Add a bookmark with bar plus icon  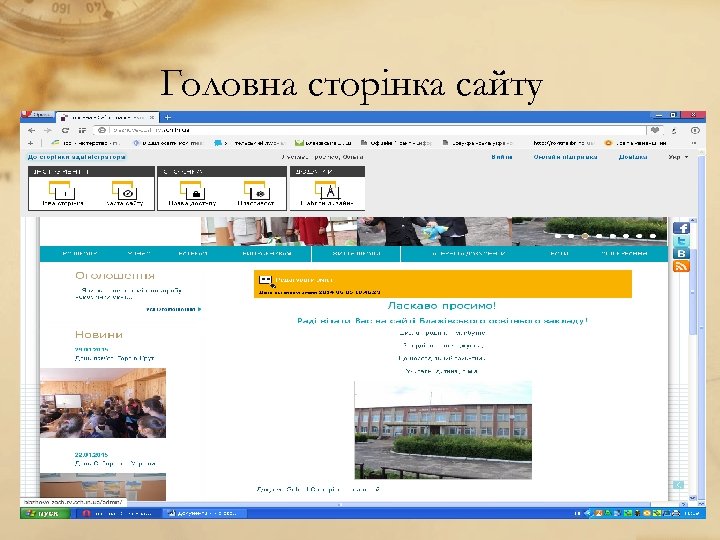(30, 143)
